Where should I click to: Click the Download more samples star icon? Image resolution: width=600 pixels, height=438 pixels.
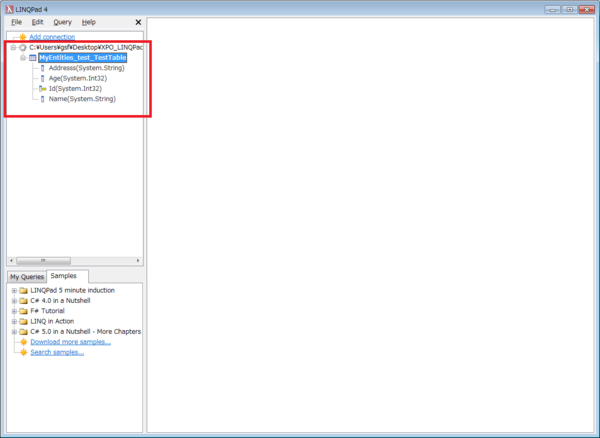(x=24, y=342)
